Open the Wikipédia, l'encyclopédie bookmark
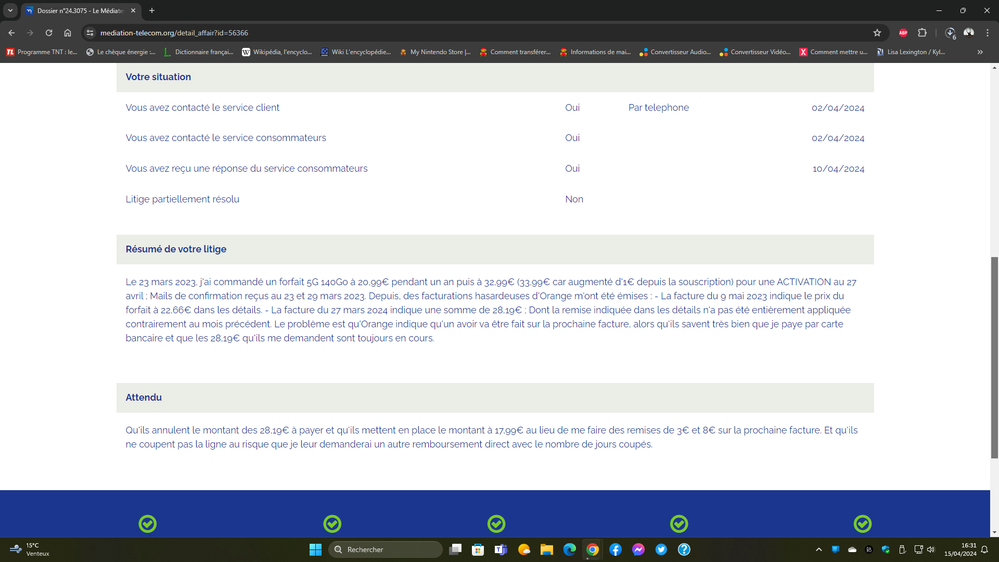 (277, 52)
